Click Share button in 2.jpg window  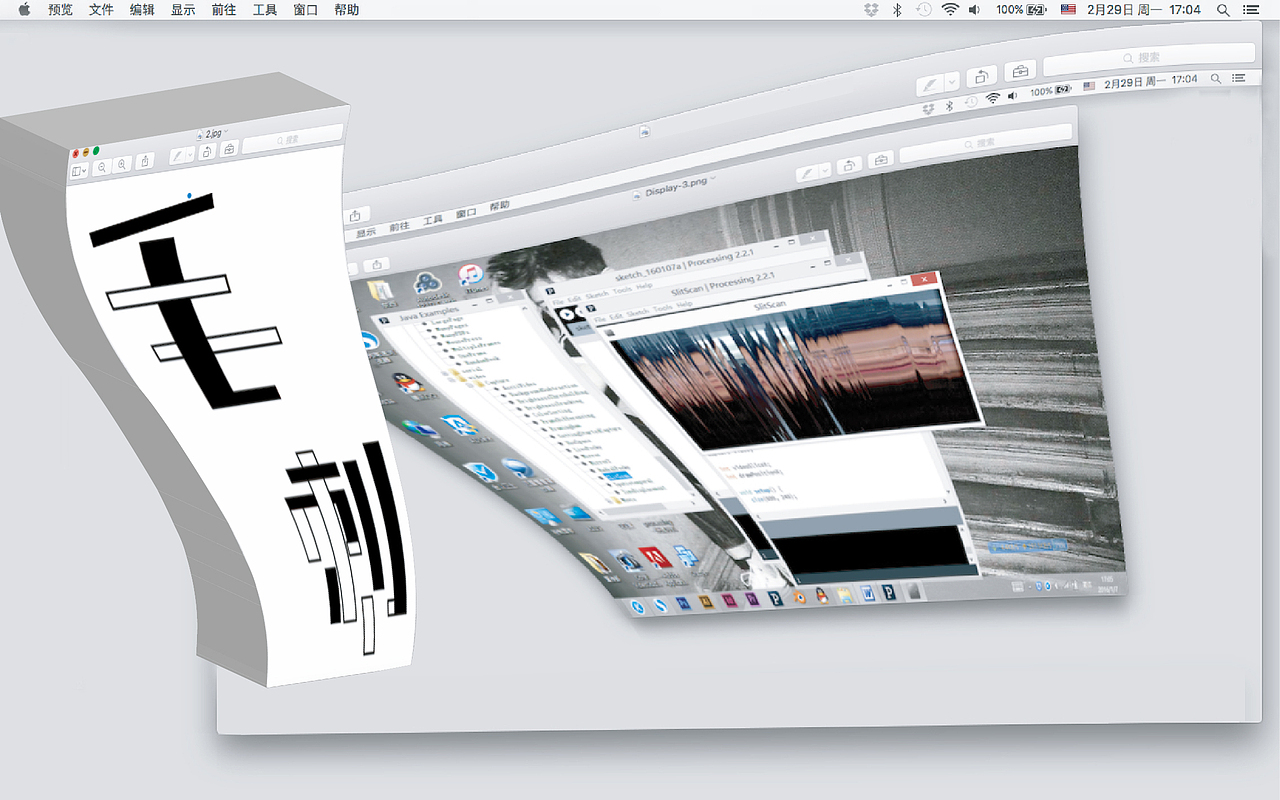[x=145, y=161]
